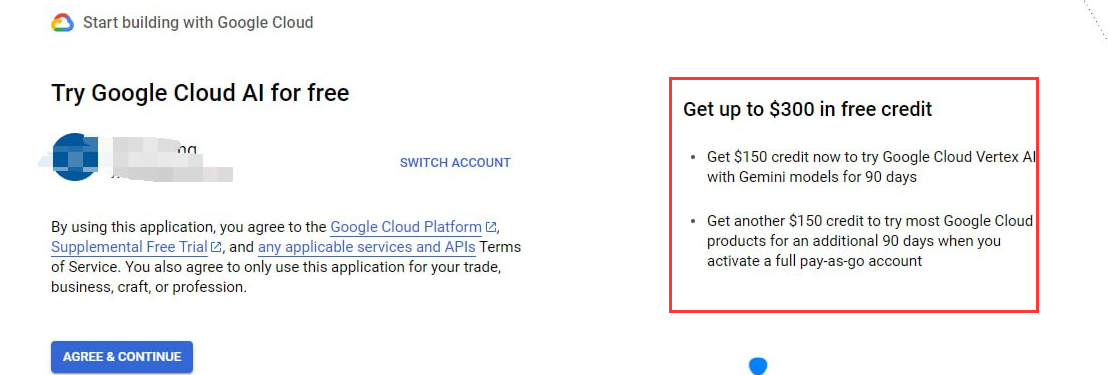
Task: Click the 'Get $150 credit now' bullet text
Action: pyautogui.click(x=871, y=167)
